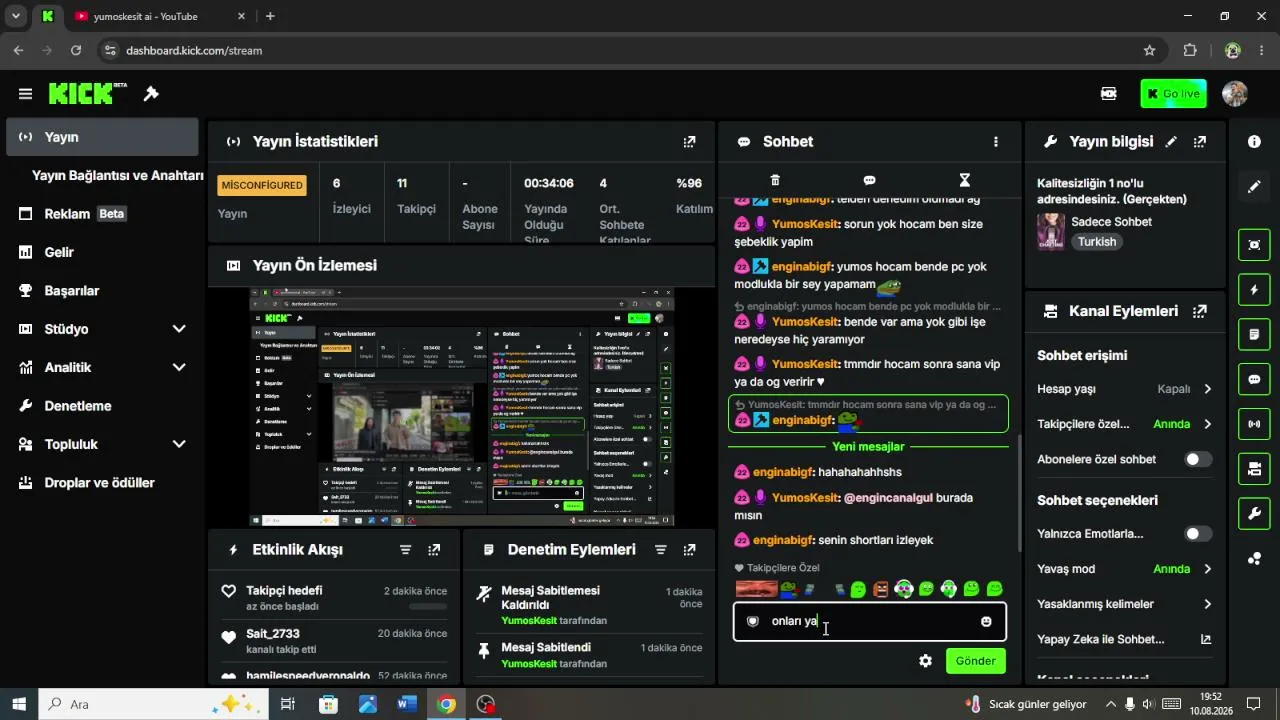Click the pencil edit-layout icon in right sidebar

click(x=1254, y=187)
